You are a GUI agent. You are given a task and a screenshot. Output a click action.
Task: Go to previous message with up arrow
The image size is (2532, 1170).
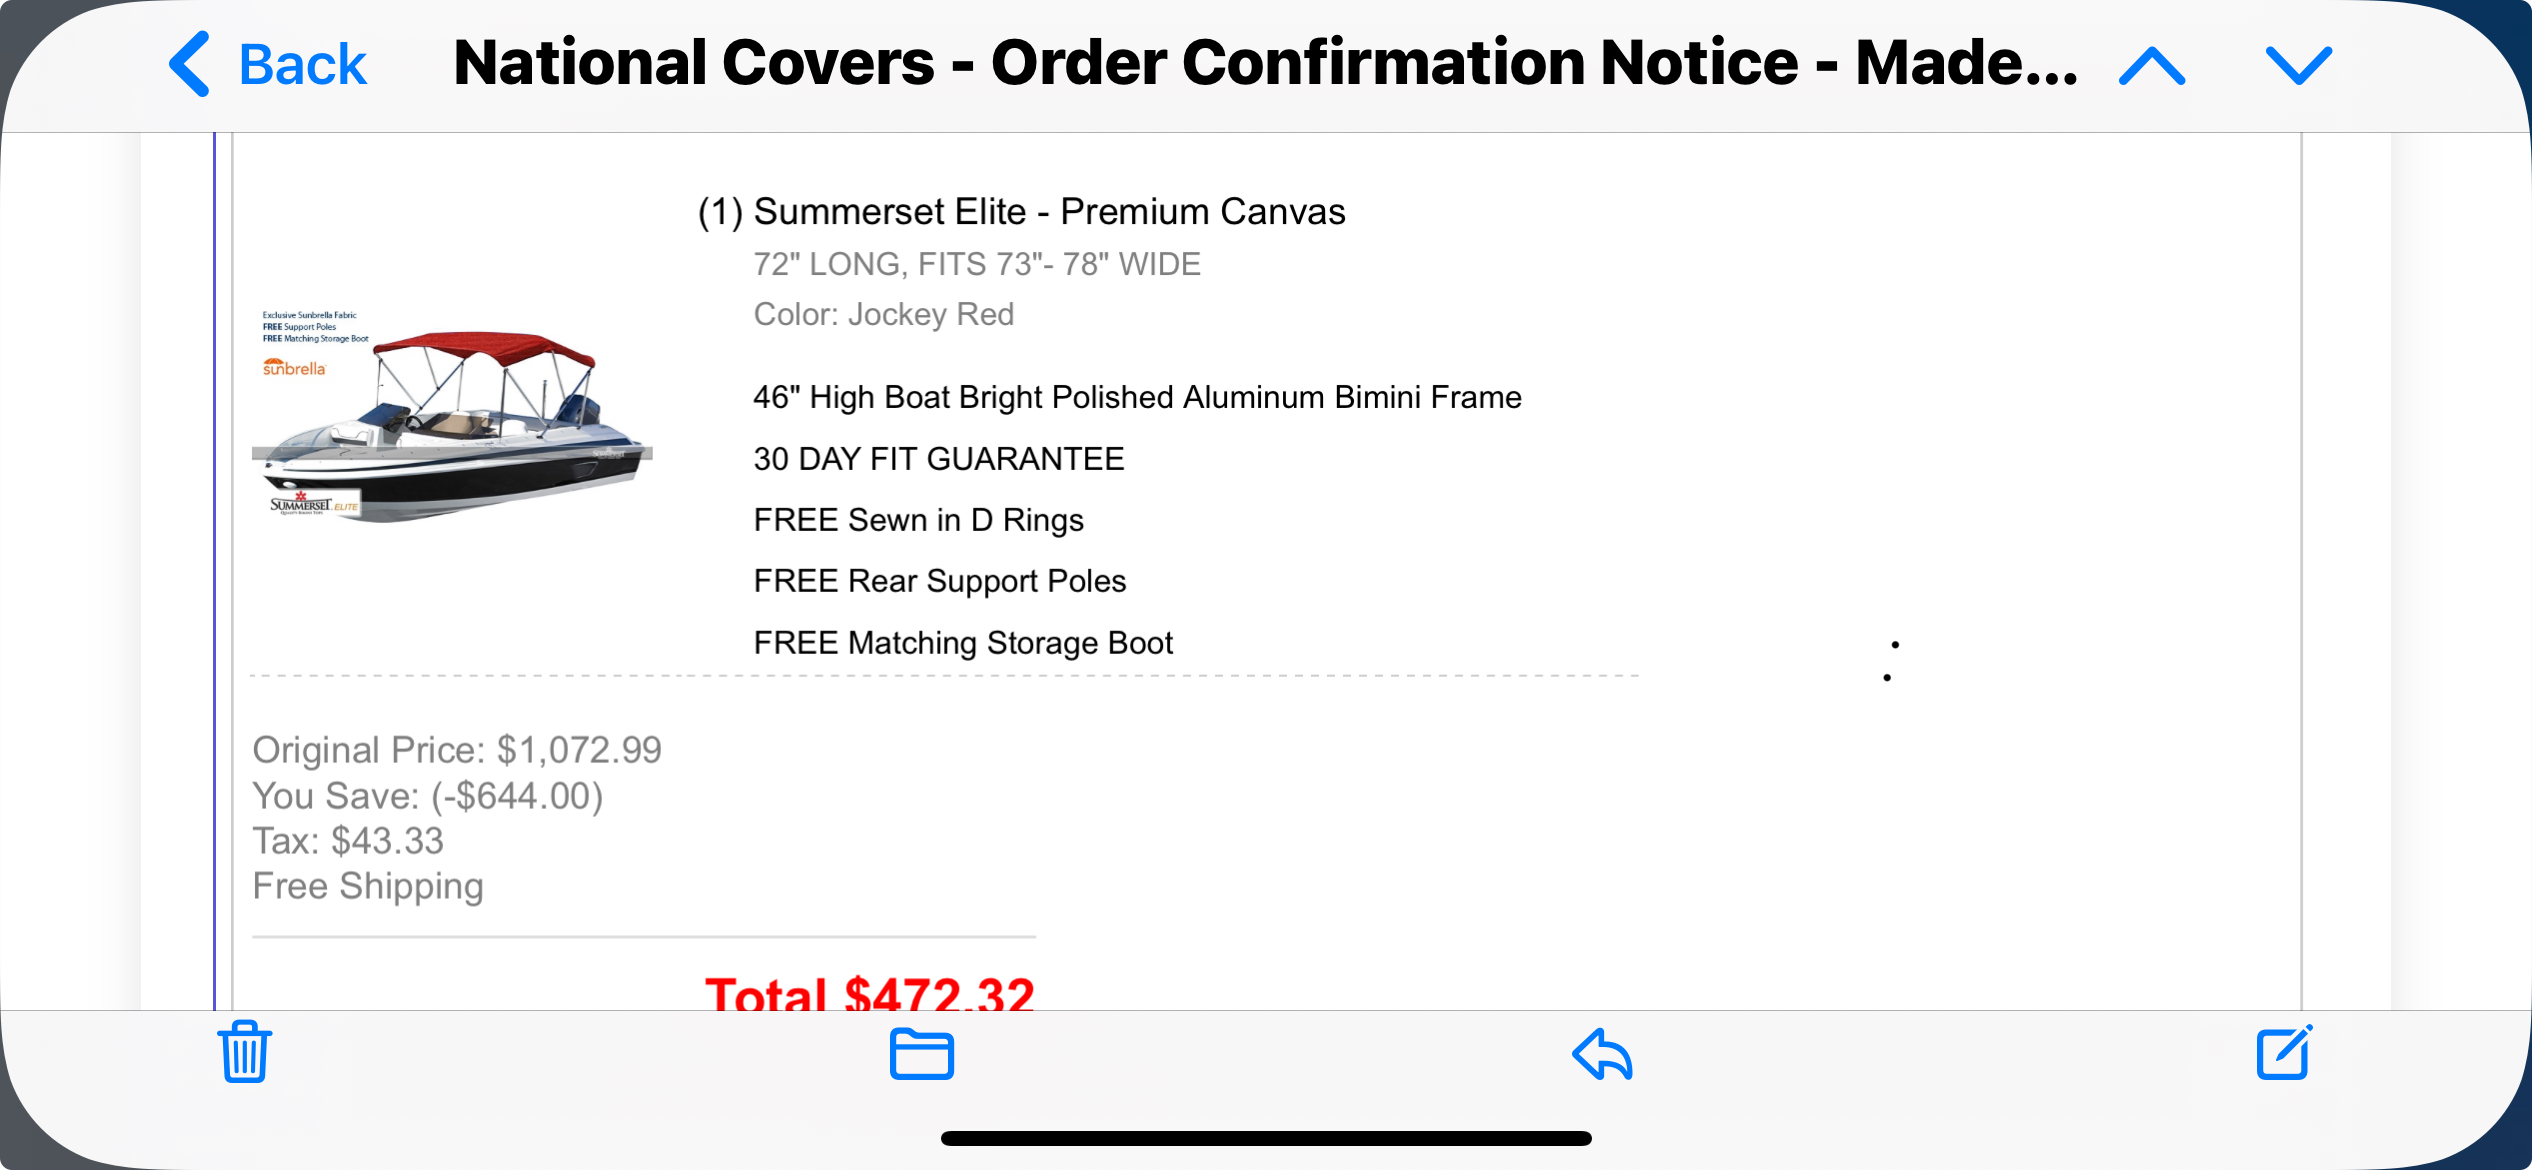2151,66
